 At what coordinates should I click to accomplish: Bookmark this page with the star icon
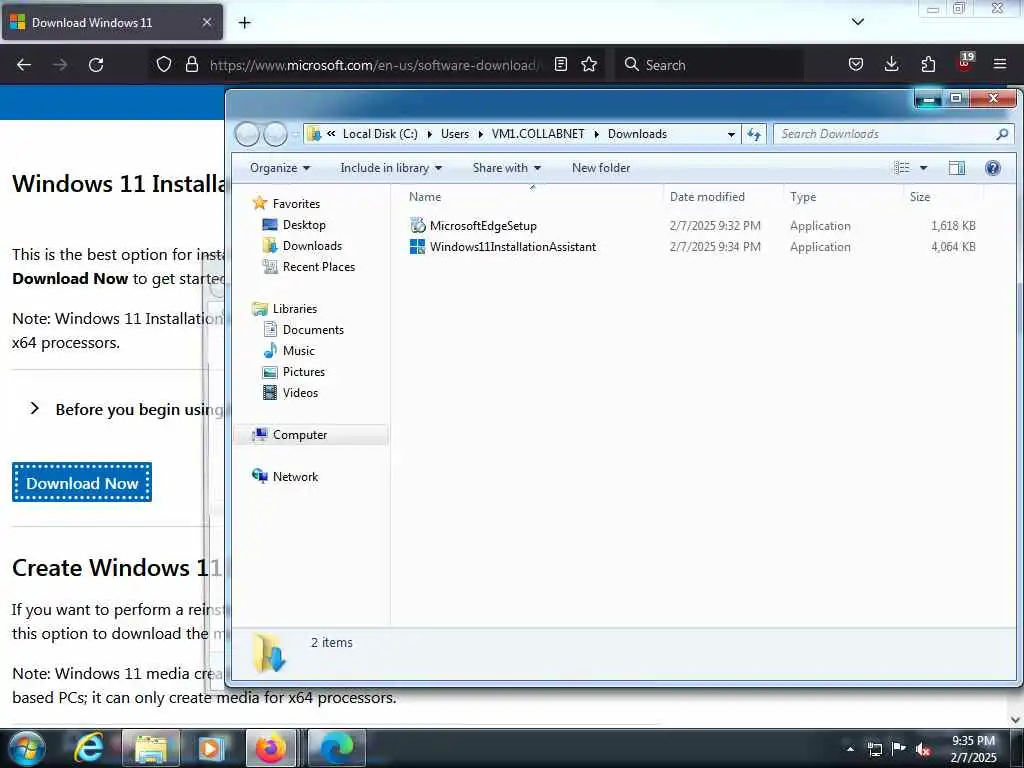589,64
